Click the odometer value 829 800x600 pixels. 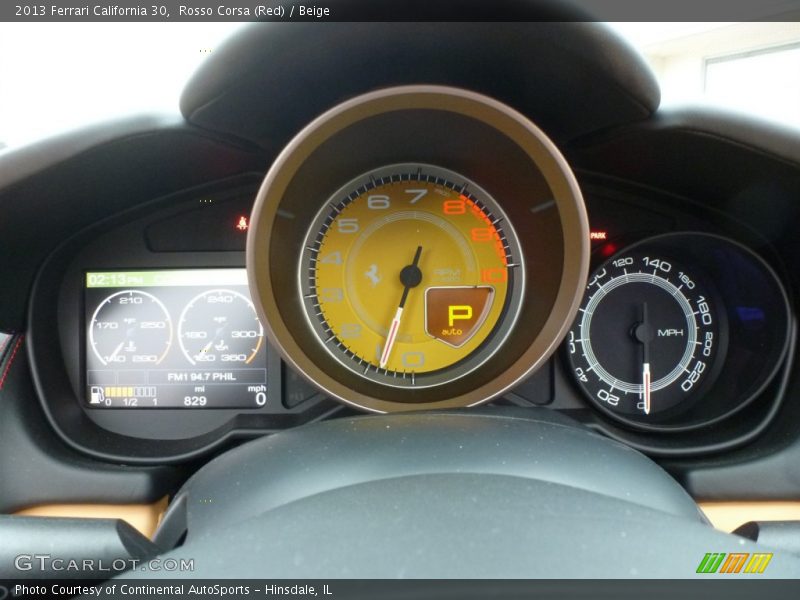[x=195, y=401]
